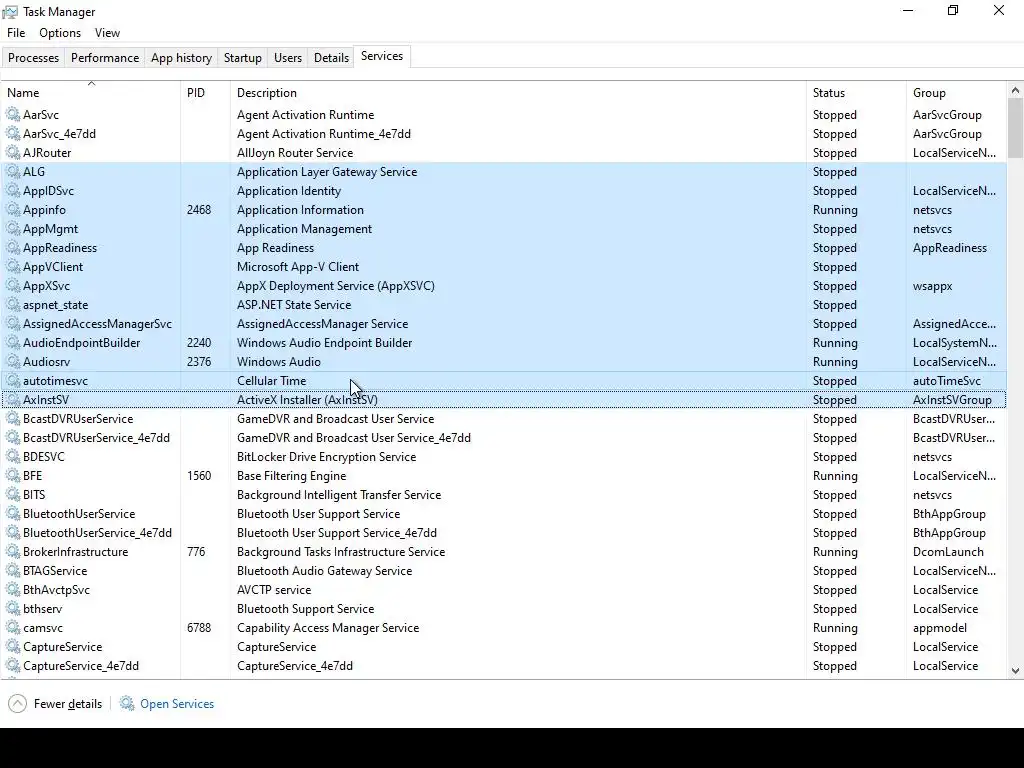1024x768 pixels.
Task: Select BluetoothUserService_4e7dd service name
Action: coord(97,532)
